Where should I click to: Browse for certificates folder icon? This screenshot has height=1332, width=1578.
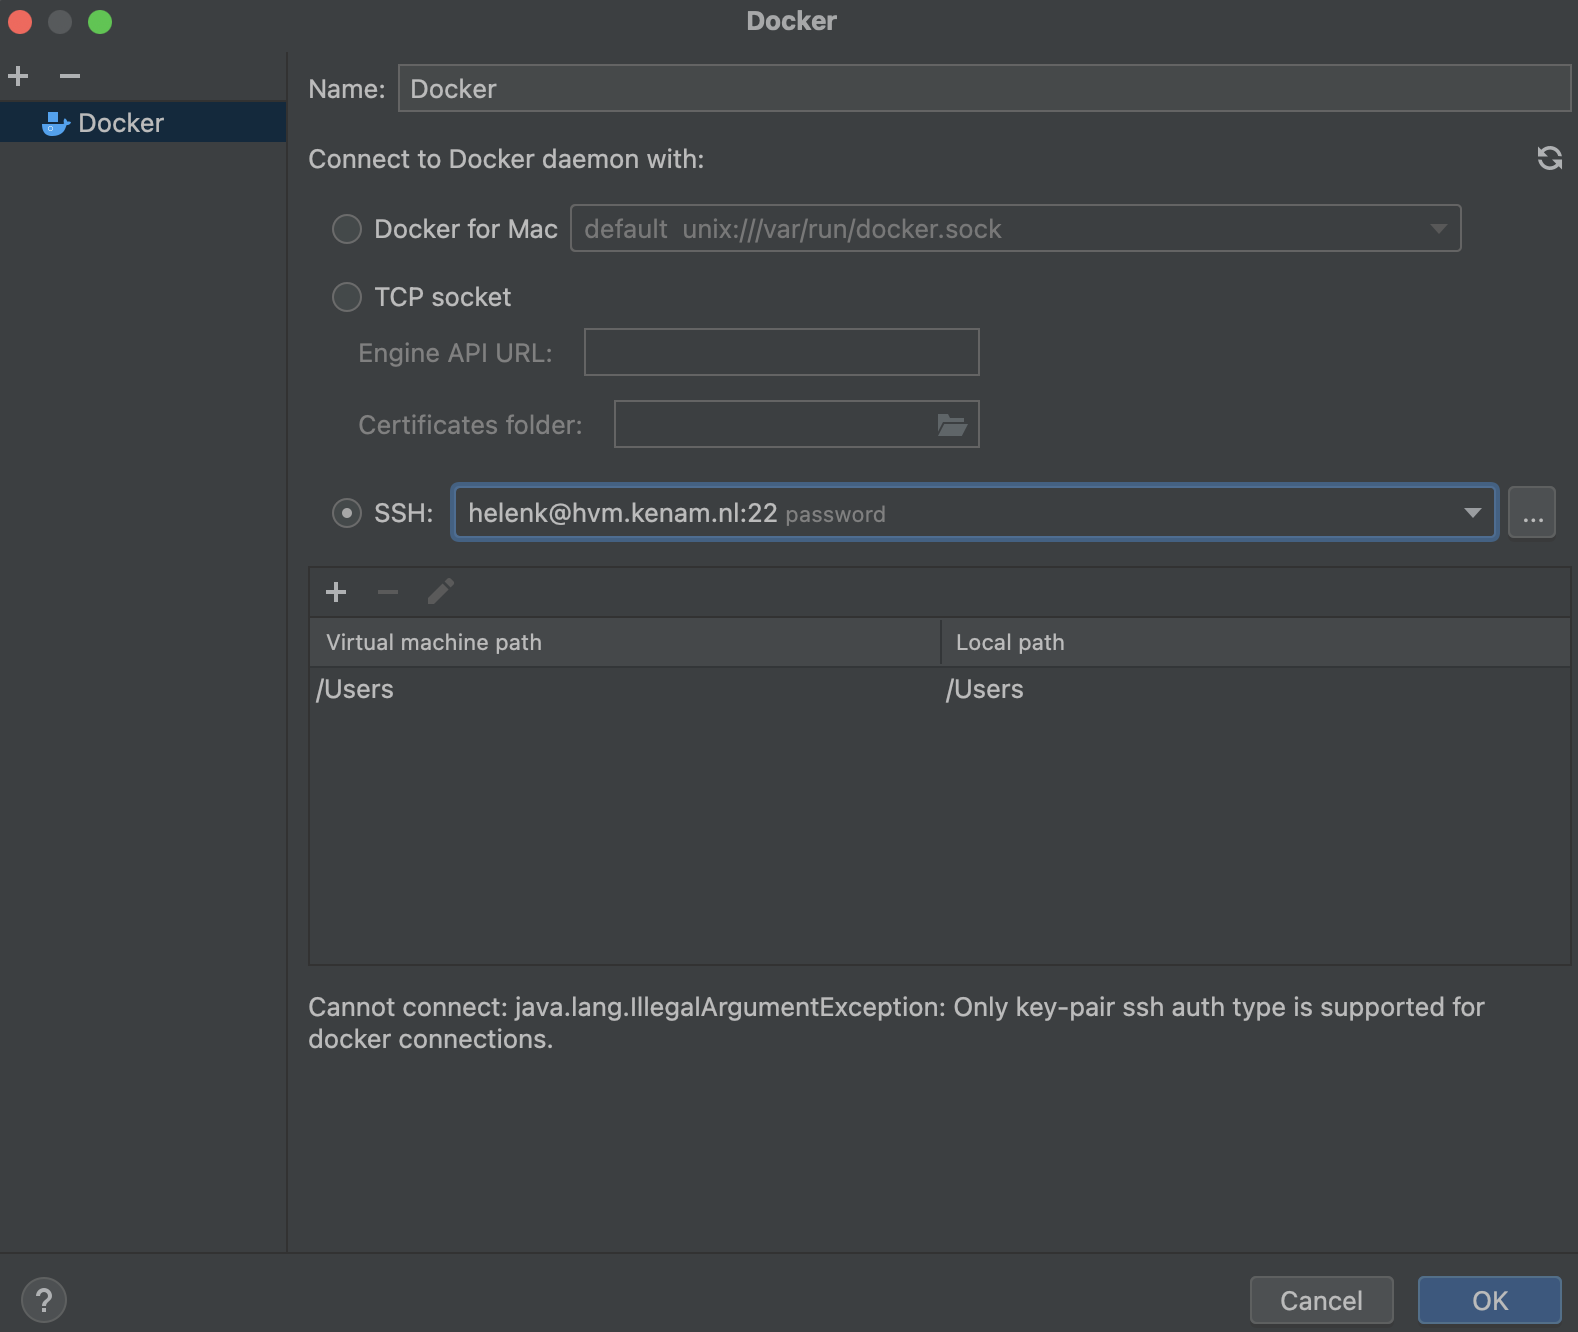951,425
